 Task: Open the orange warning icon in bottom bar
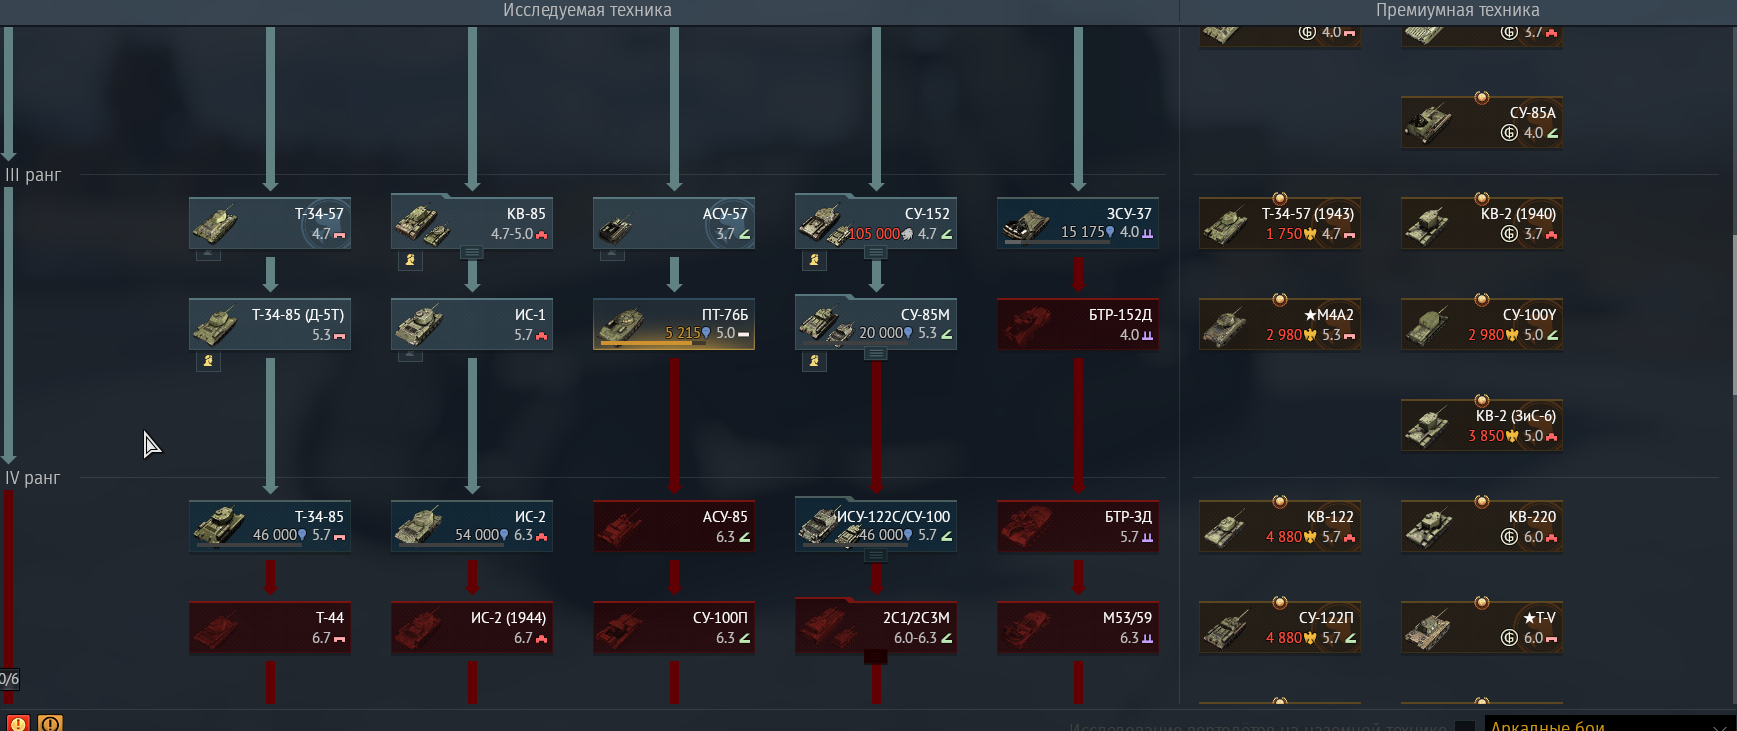click(x=51, y=723)
